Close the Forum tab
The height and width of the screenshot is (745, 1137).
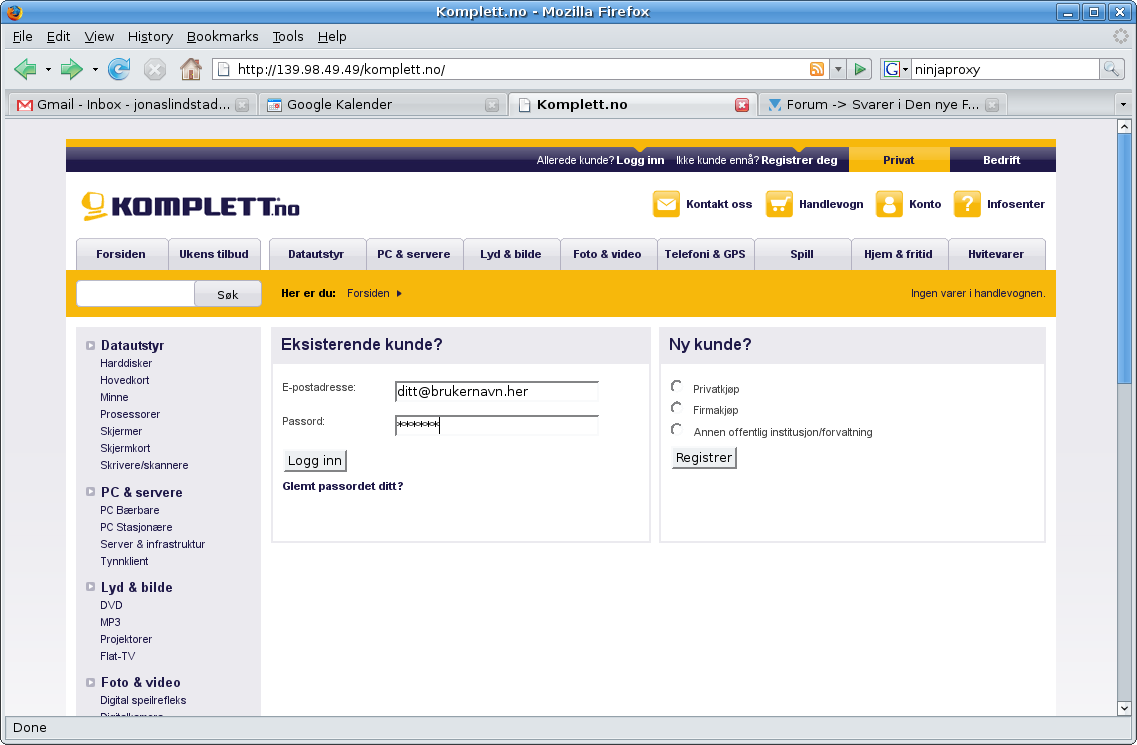pyautogui.click(x=992, y=104)
